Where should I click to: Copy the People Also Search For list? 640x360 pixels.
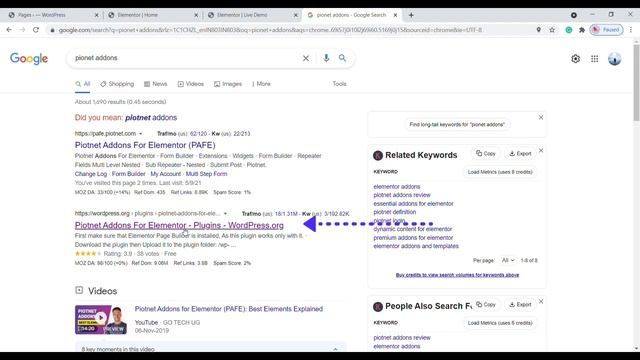coord(486,304)
